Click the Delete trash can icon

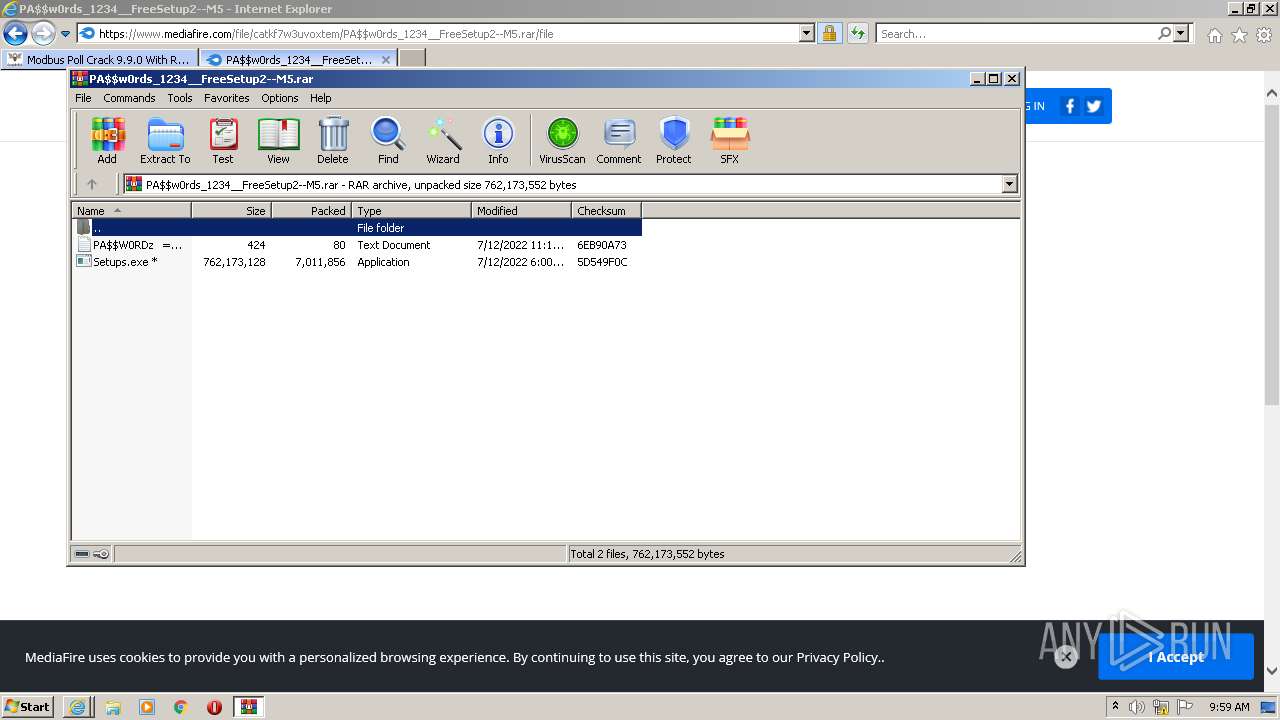333,141
